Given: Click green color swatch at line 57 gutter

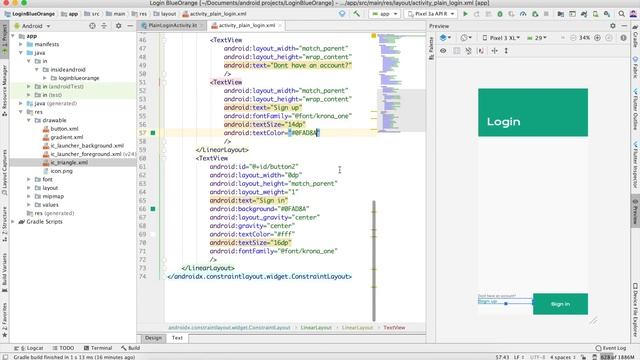Looking at the screenshot, I should [153, 133].
